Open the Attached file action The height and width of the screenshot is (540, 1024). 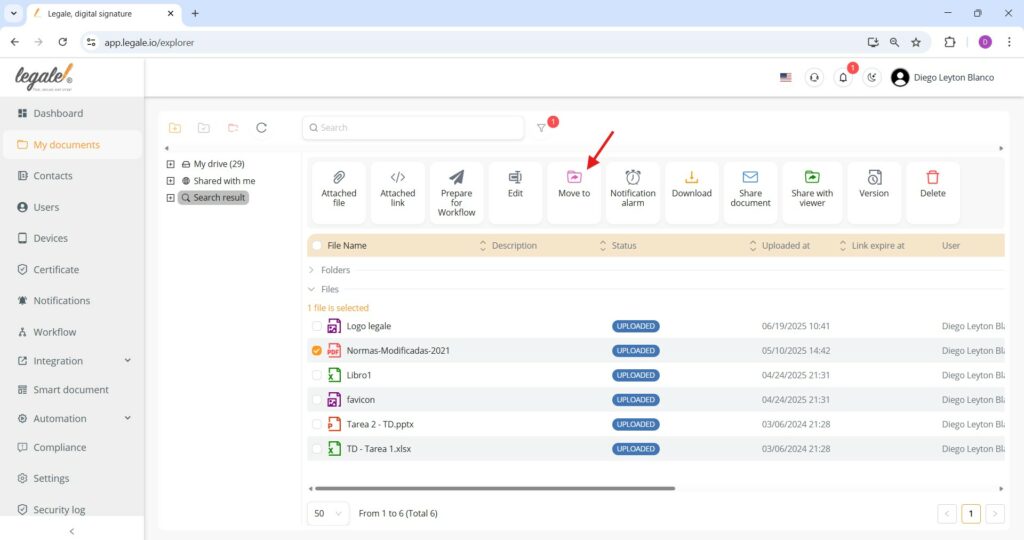coord(338,191)
